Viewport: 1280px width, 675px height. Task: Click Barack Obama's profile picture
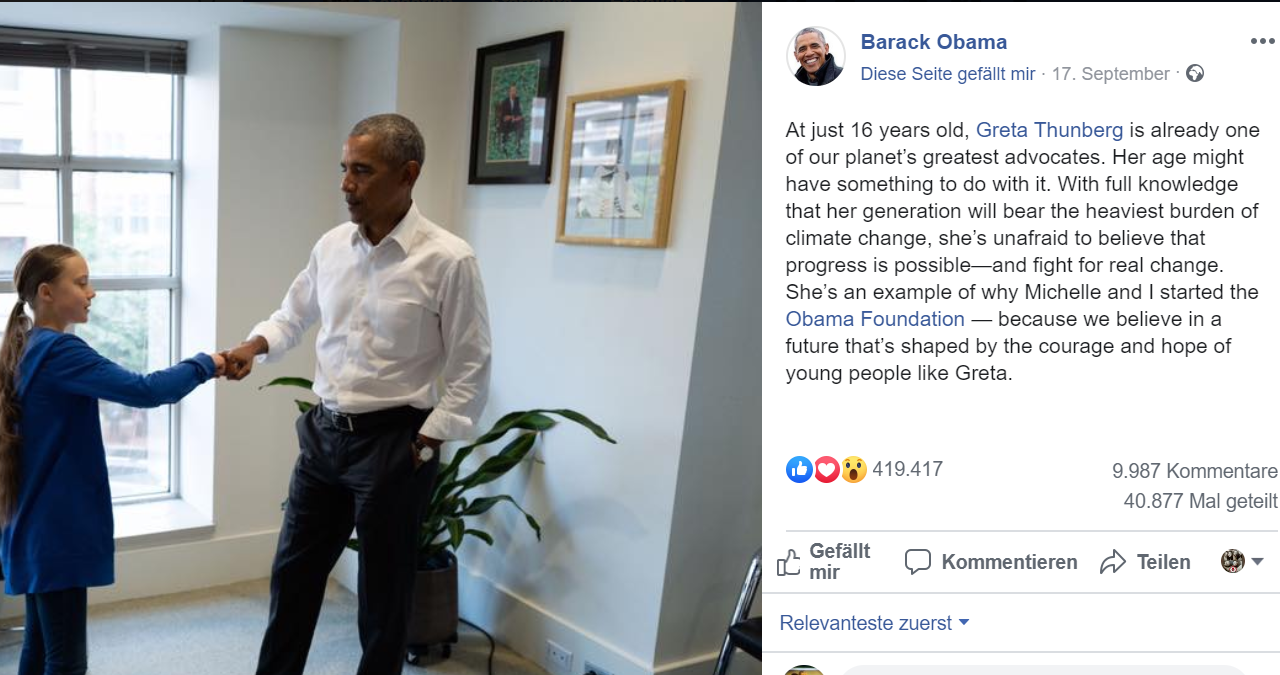click(x=816, y=56)
